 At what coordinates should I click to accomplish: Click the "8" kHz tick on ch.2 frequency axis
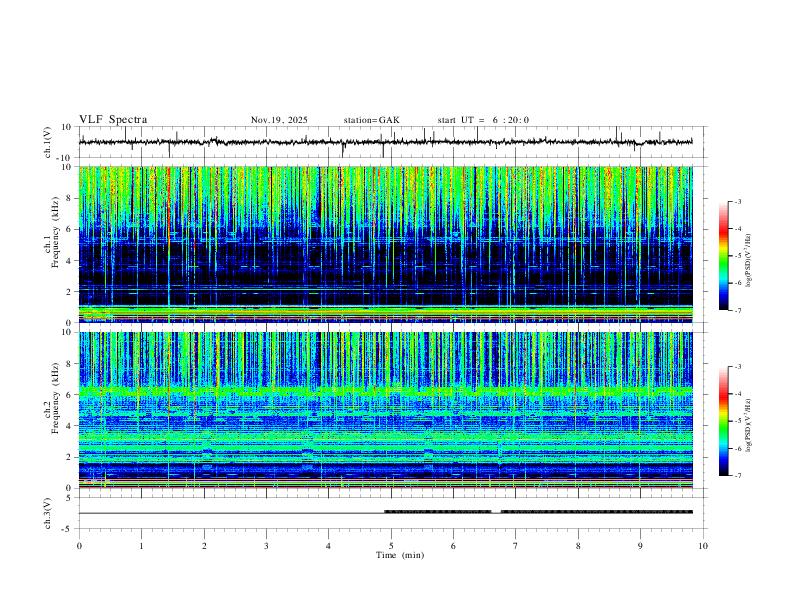70,364
